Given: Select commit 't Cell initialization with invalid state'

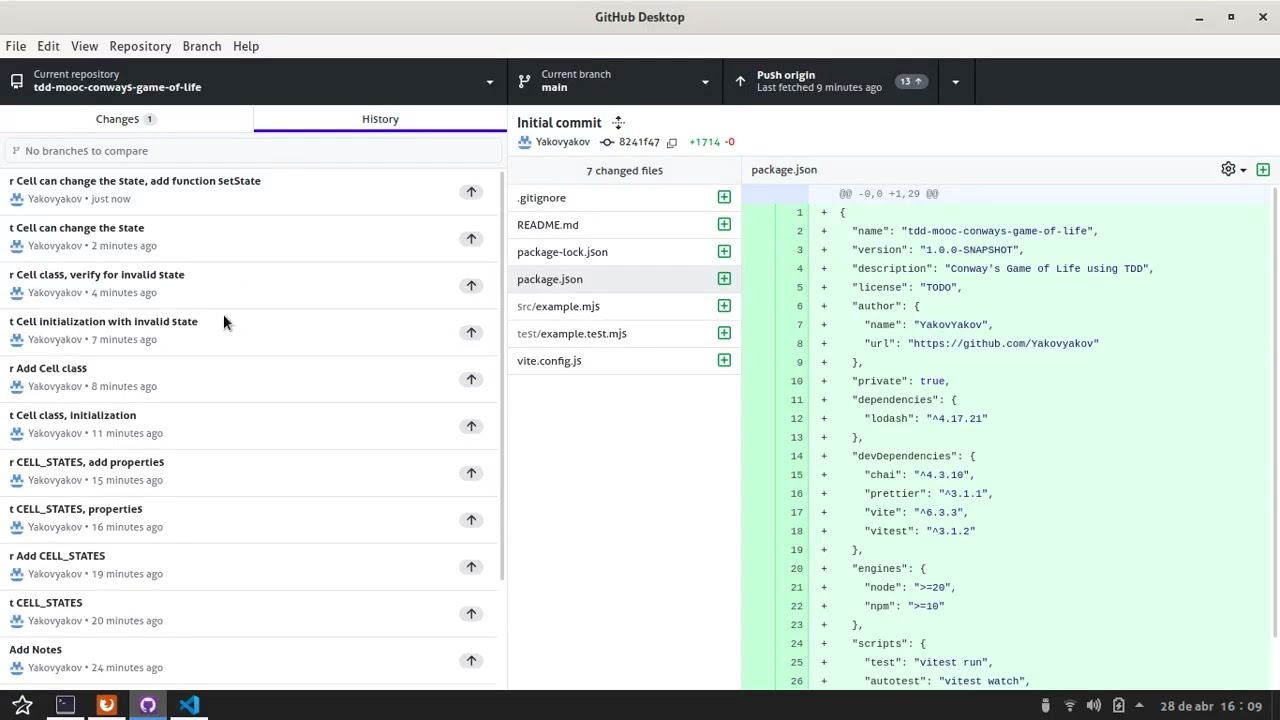Looking at the screenshot, I should 248,331.
